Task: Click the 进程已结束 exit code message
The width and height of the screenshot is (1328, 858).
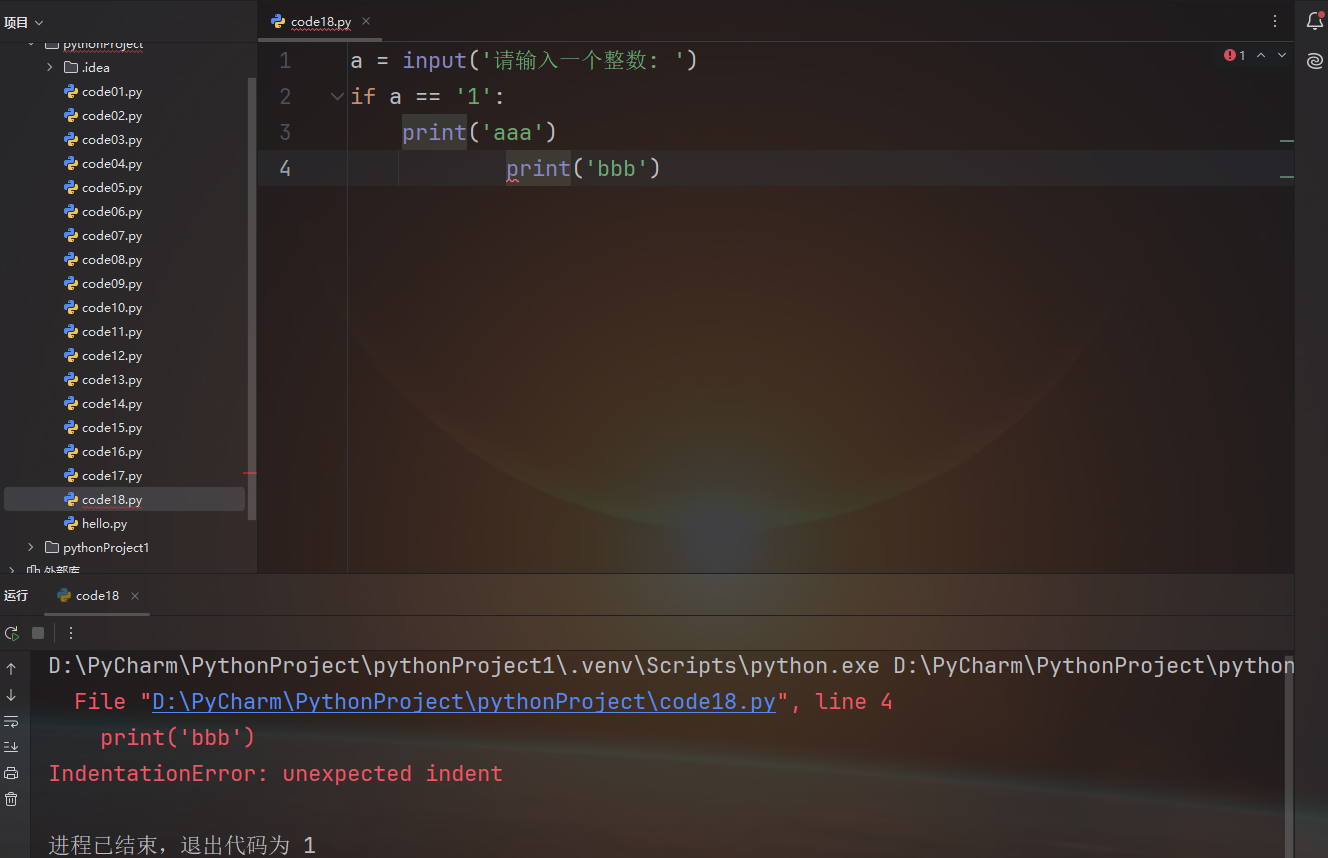Action: point(182,846)
